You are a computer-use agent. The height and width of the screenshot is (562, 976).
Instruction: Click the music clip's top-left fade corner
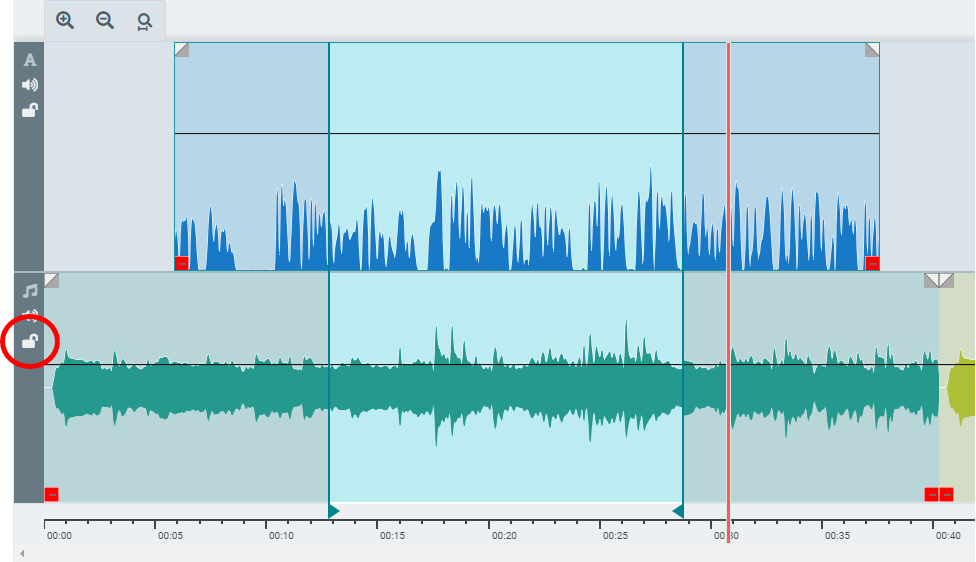click(51, 280)
